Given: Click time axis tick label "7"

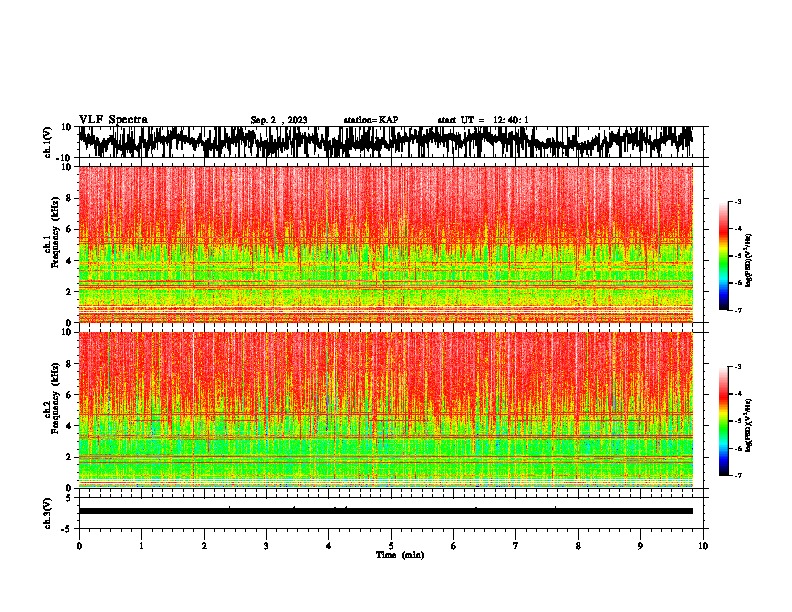Looking at the screenshot, I should [x=516, y=546].
